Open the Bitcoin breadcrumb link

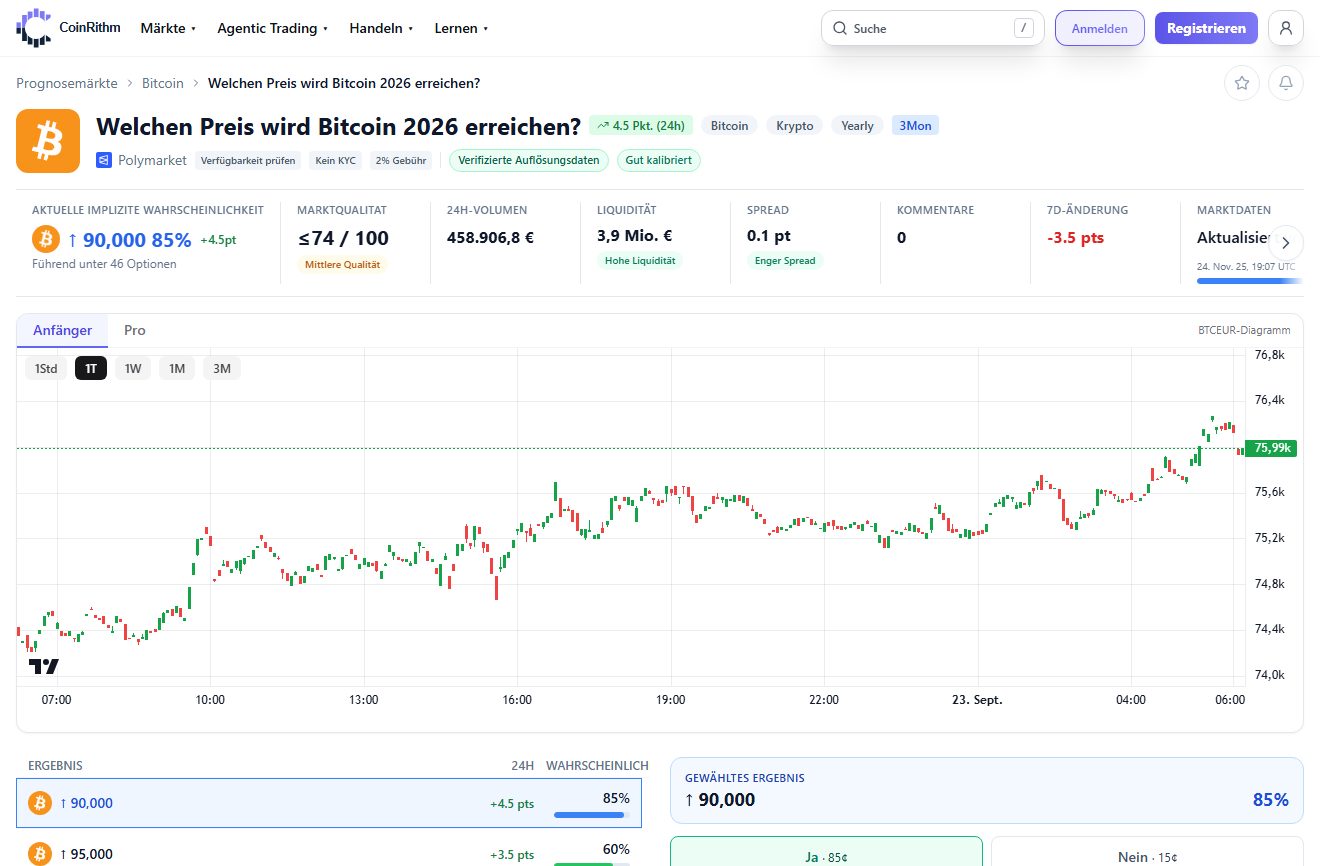point(163,83)
